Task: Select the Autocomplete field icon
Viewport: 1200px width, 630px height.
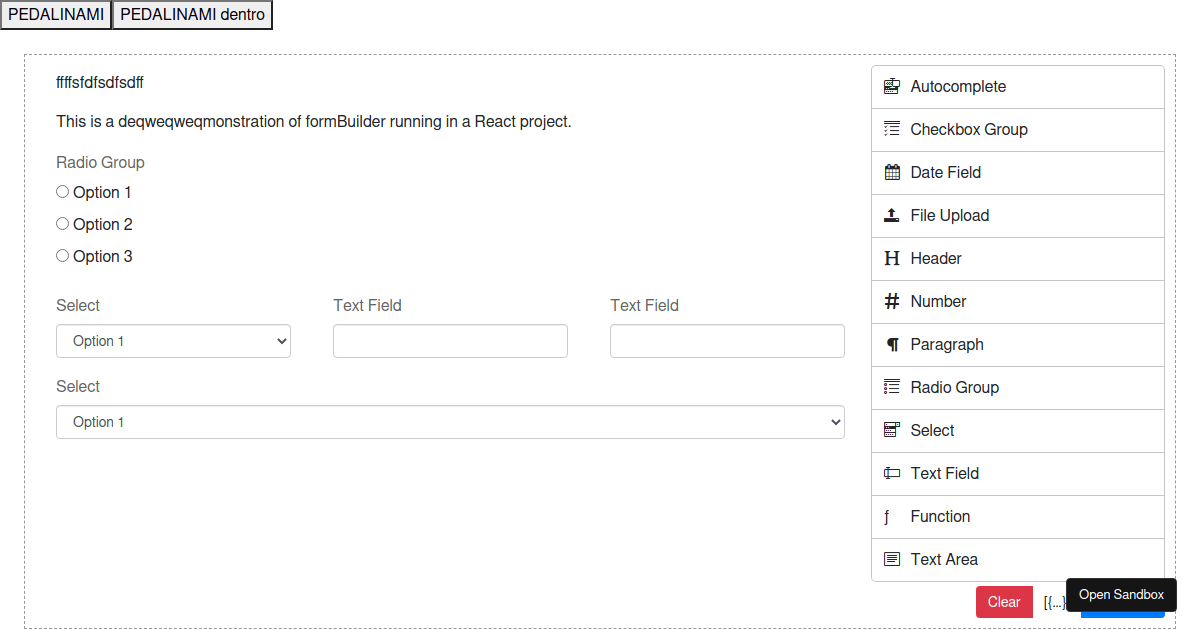Action: point(891,87)
